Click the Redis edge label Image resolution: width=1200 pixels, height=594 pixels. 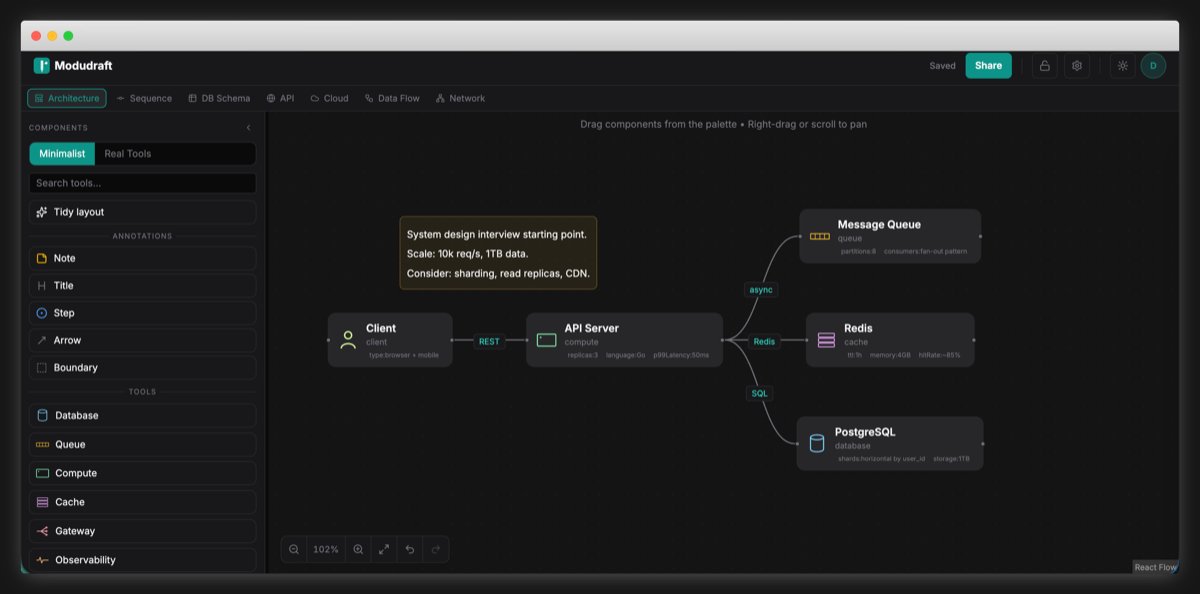coord(764,341)
